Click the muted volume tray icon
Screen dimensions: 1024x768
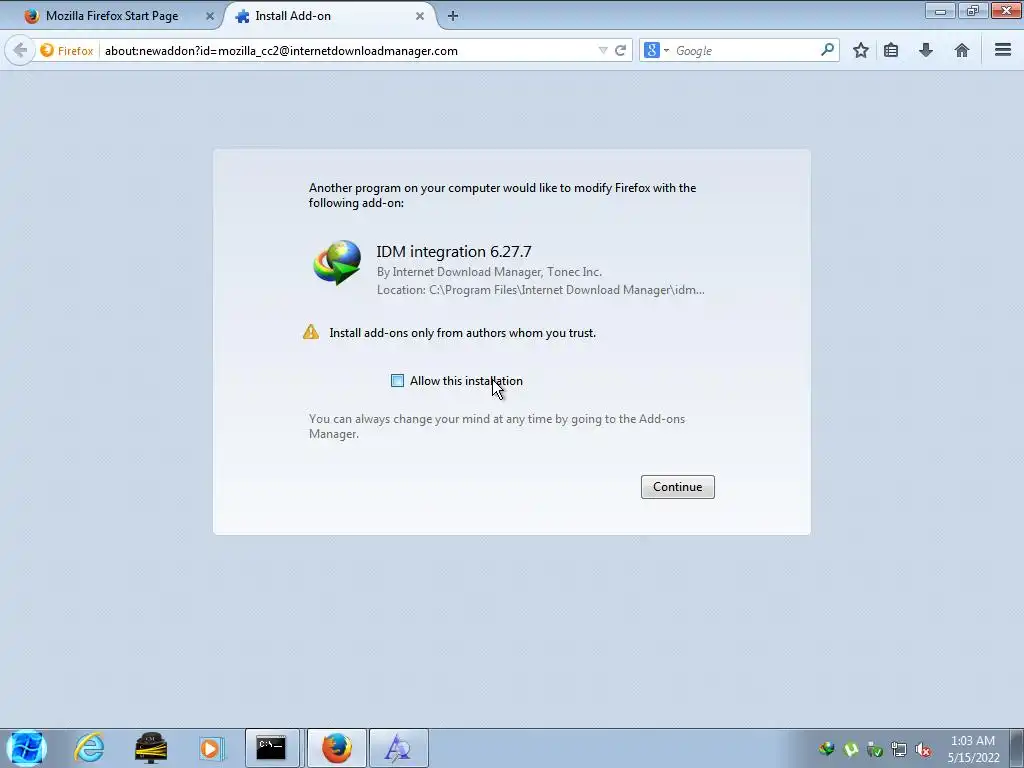point(923,750)
